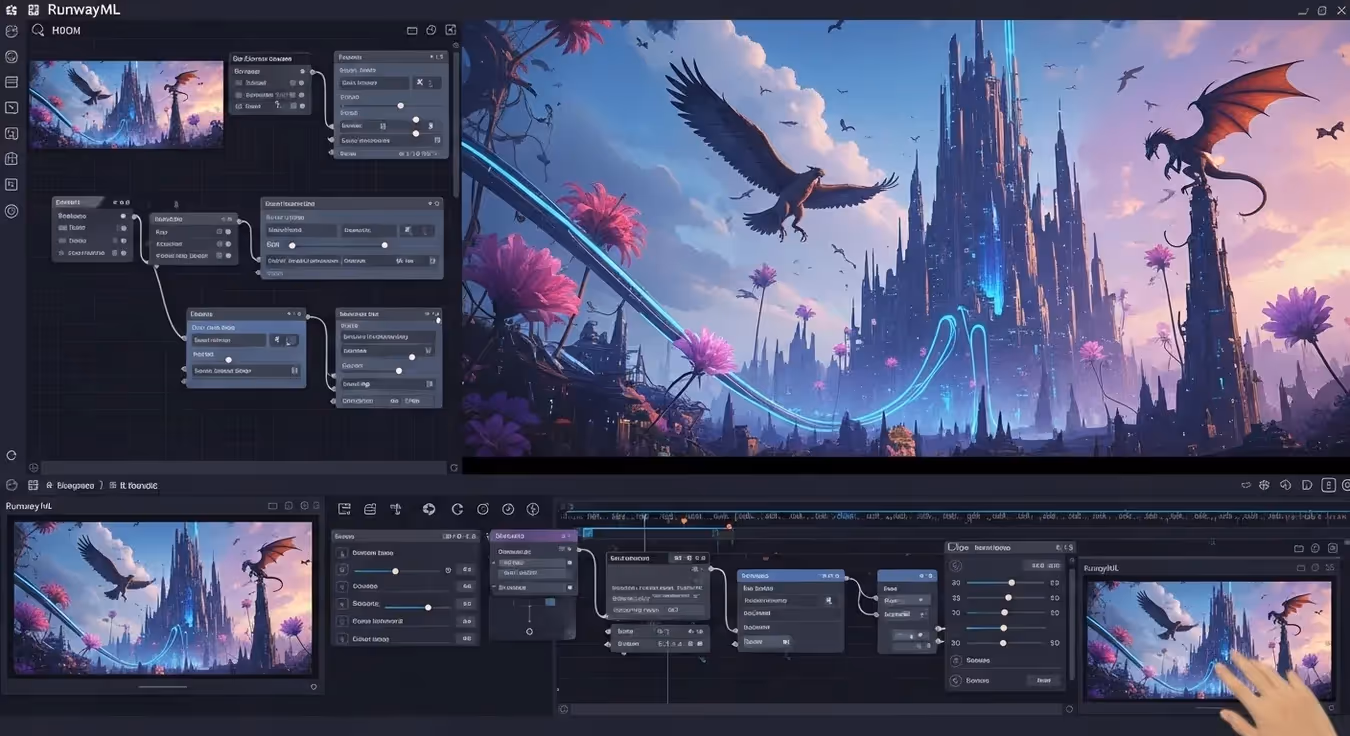Select the small preview thumbnail in node canvas
The image size is (1350, 736).
tap(126, 104)
